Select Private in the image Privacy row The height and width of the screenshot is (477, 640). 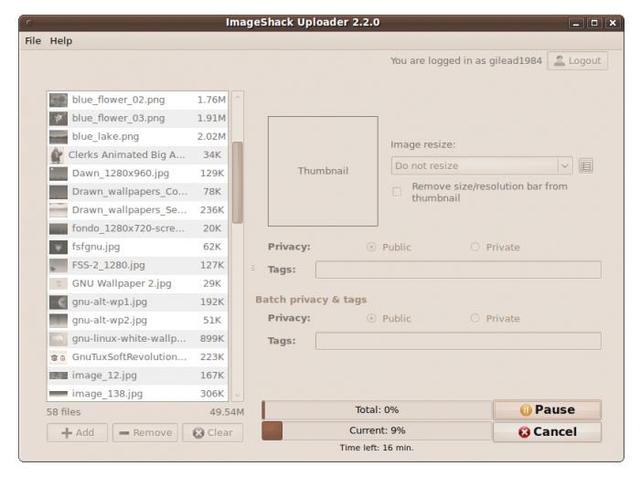(475, 247)
